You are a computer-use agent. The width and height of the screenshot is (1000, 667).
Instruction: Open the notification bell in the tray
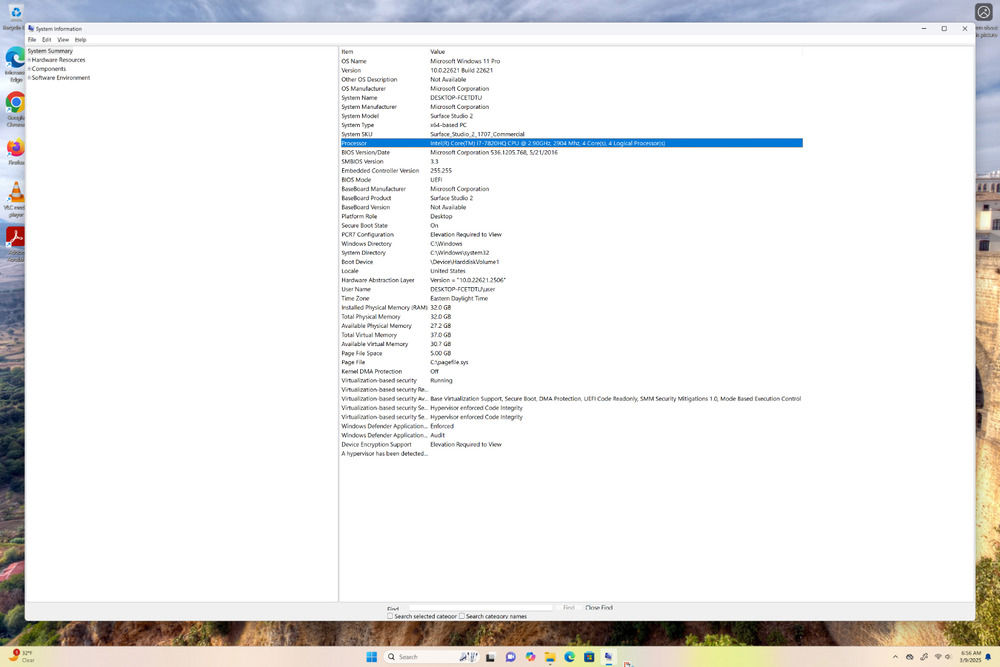(988, 657)
